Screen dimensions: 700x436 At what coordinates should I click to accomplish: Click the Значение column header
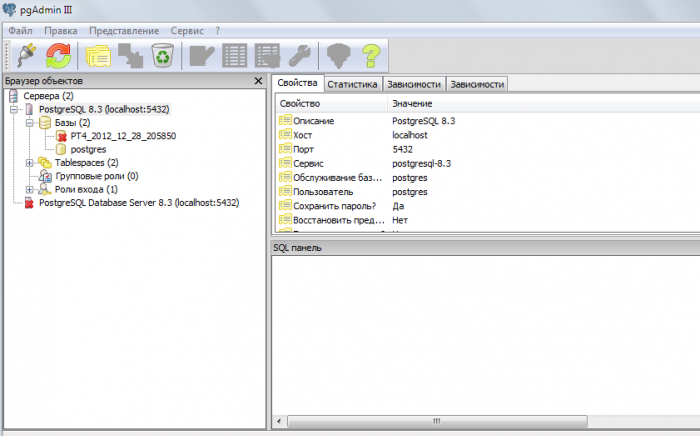412,104
